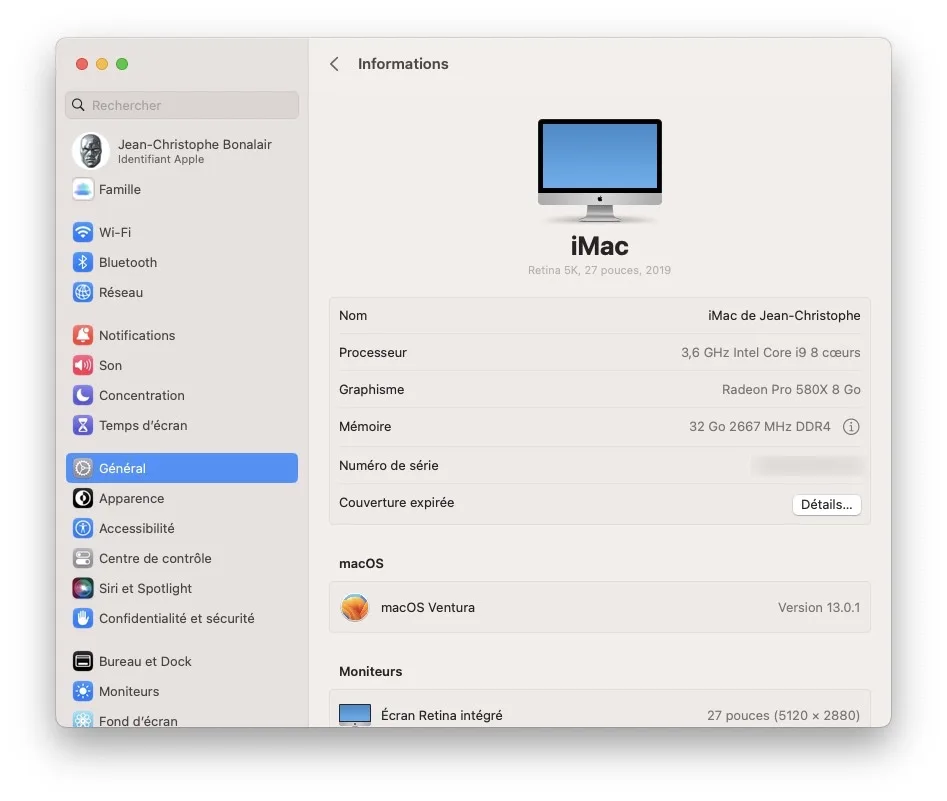Click the Numéro de série label

click(388, 465)
